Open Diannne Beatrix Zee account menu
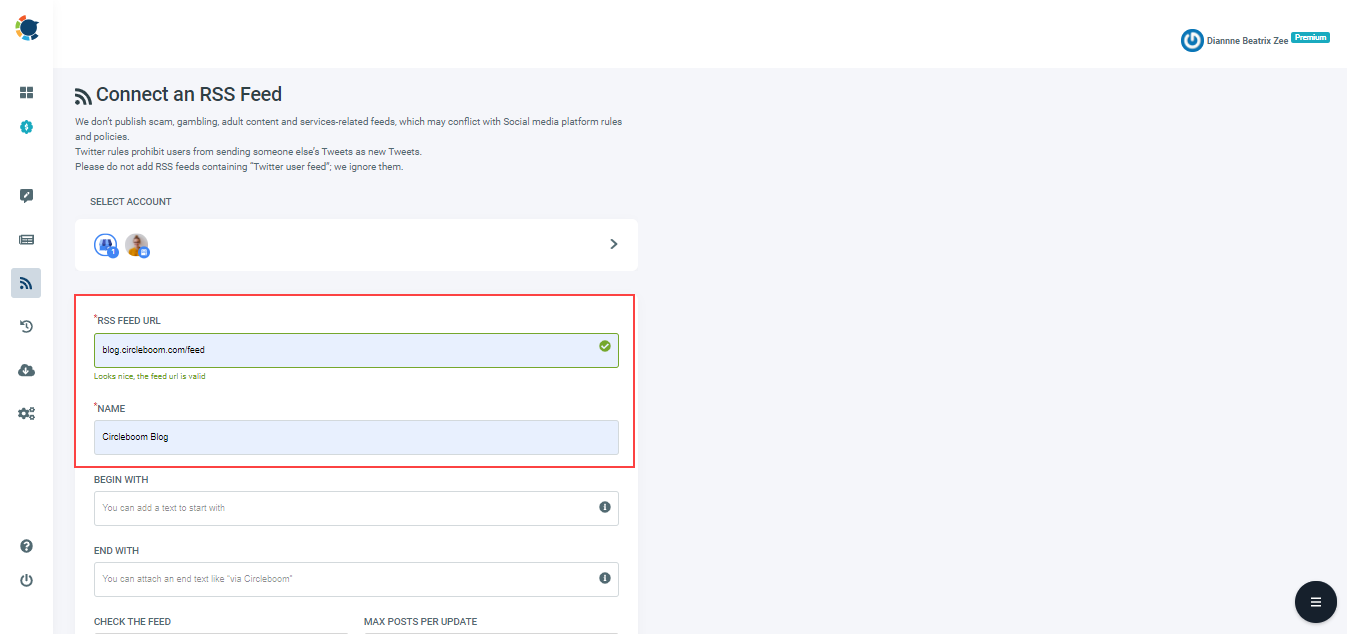 point(1247,40)
